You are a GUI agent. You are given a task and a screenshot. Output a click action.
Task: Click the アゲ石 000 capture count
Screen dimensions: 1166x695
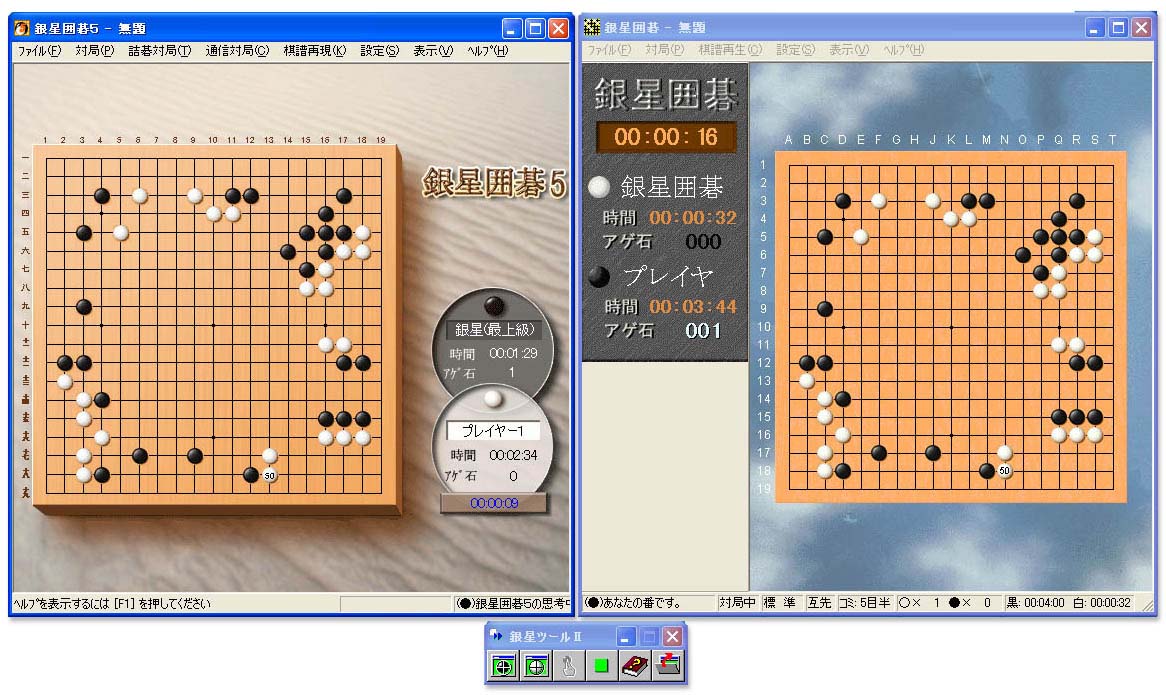(703, 242)
